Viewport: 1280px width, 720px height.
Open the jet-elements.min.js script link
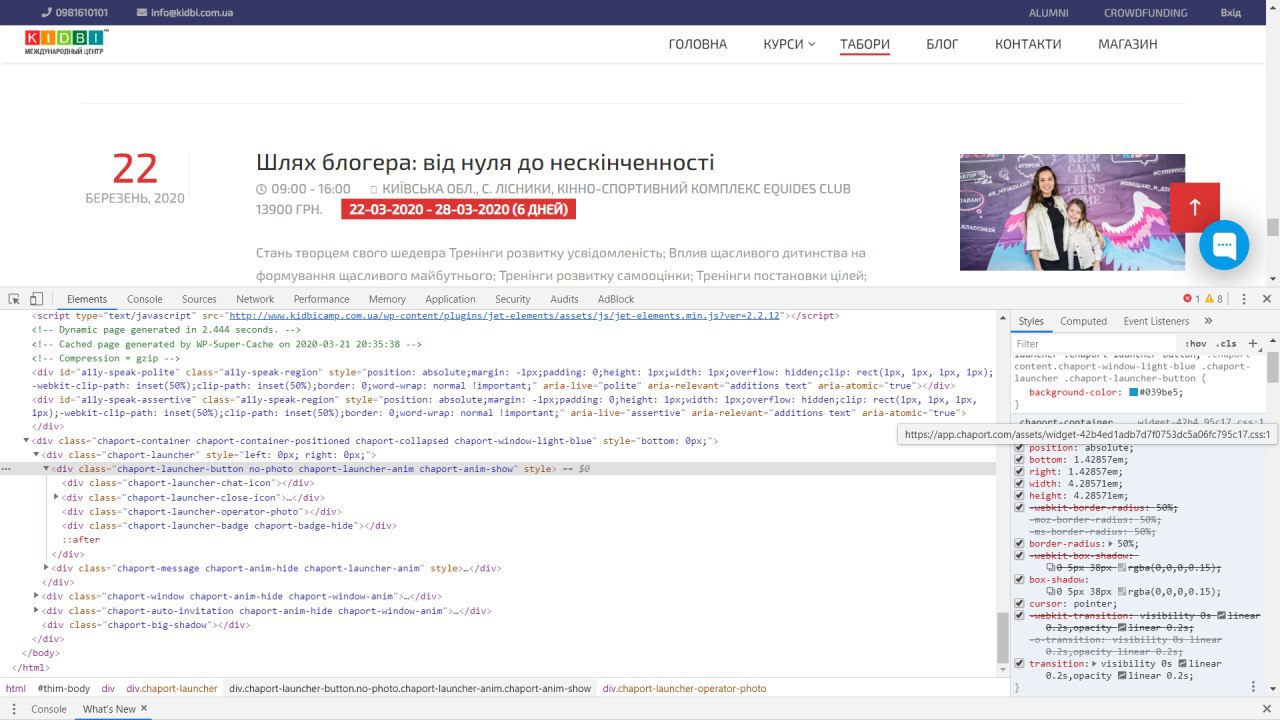[505, 315]
